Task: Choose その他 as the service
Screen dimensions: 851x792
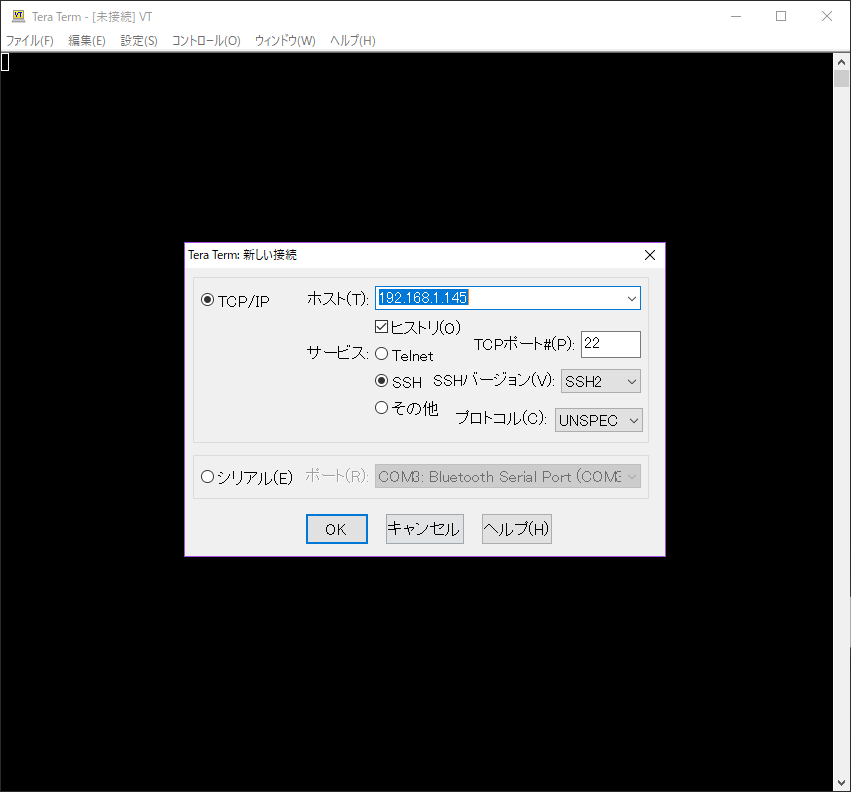Action: pos(381,407)
